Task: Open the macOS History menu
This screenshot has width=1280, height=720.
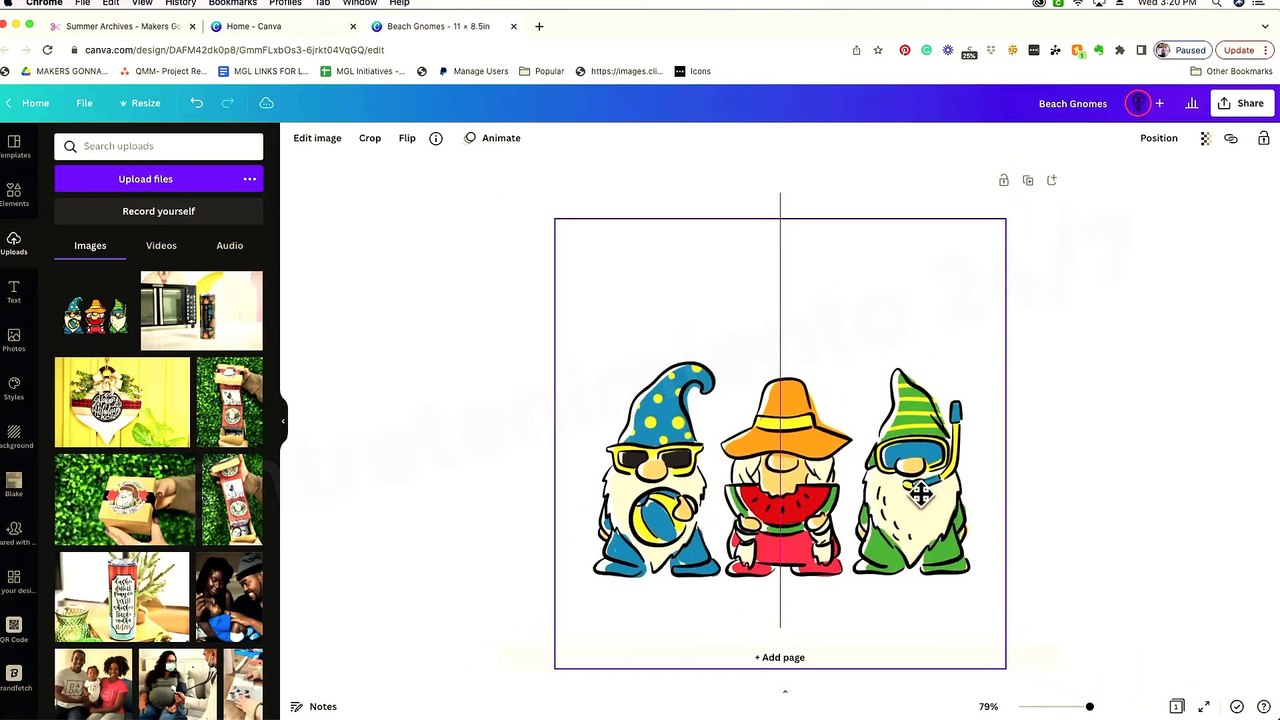Action: (x=180, y=3)
